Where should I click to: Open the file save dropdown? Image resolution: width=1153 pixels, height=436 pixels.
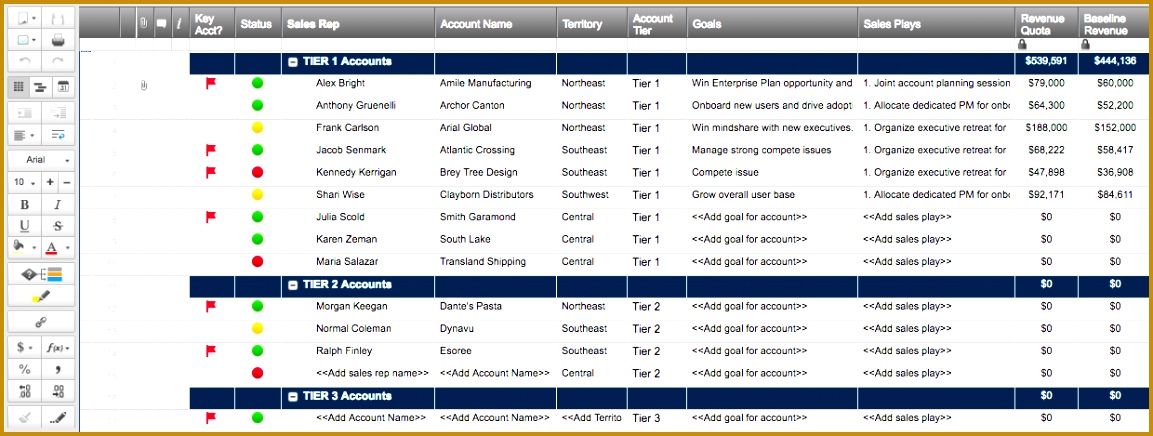tap(24, 18)
